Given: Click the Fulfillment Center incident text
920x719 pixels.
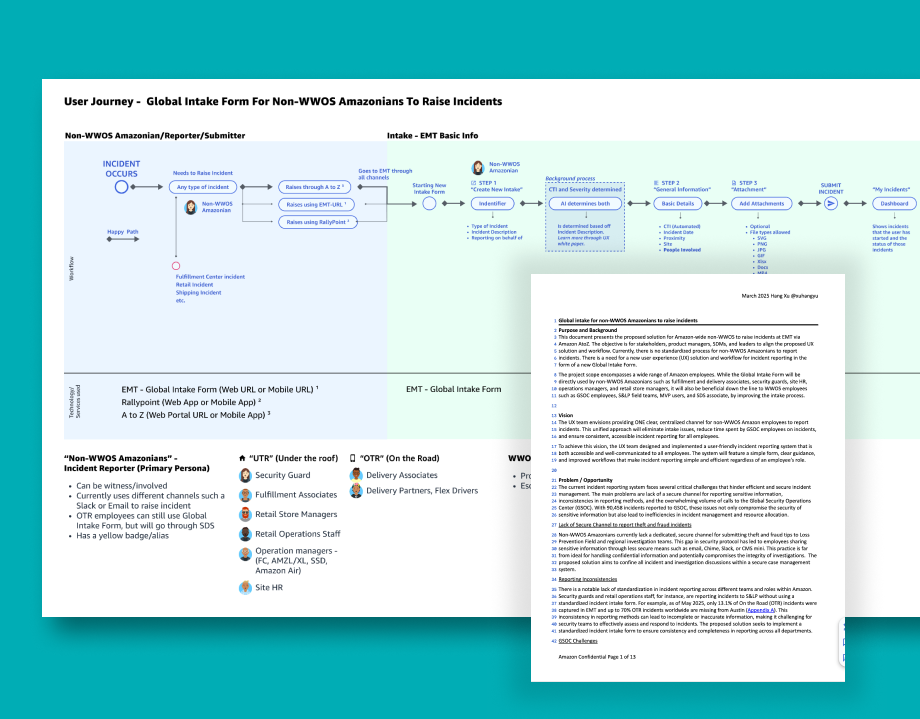Looking at the screenshot, I should (x=210, y=276).
